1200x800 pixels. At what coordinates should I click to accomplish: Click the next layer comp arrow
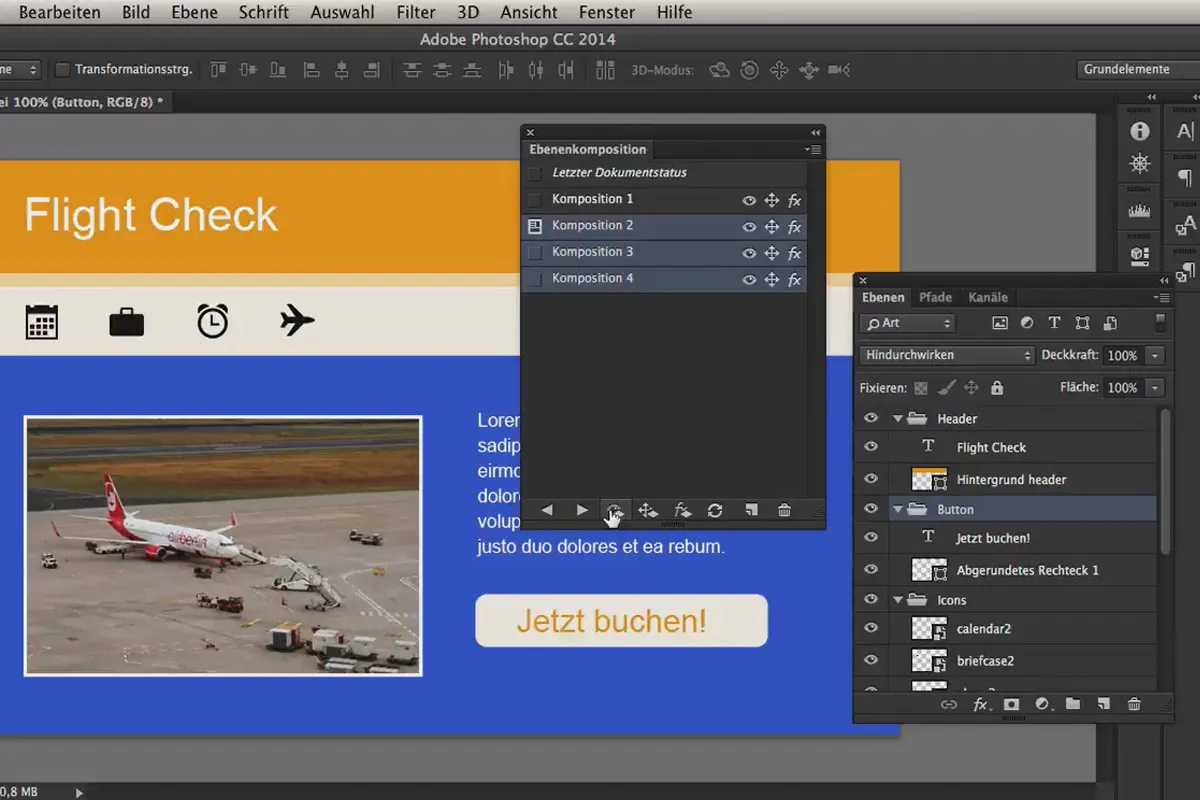[x=582, y=510]
